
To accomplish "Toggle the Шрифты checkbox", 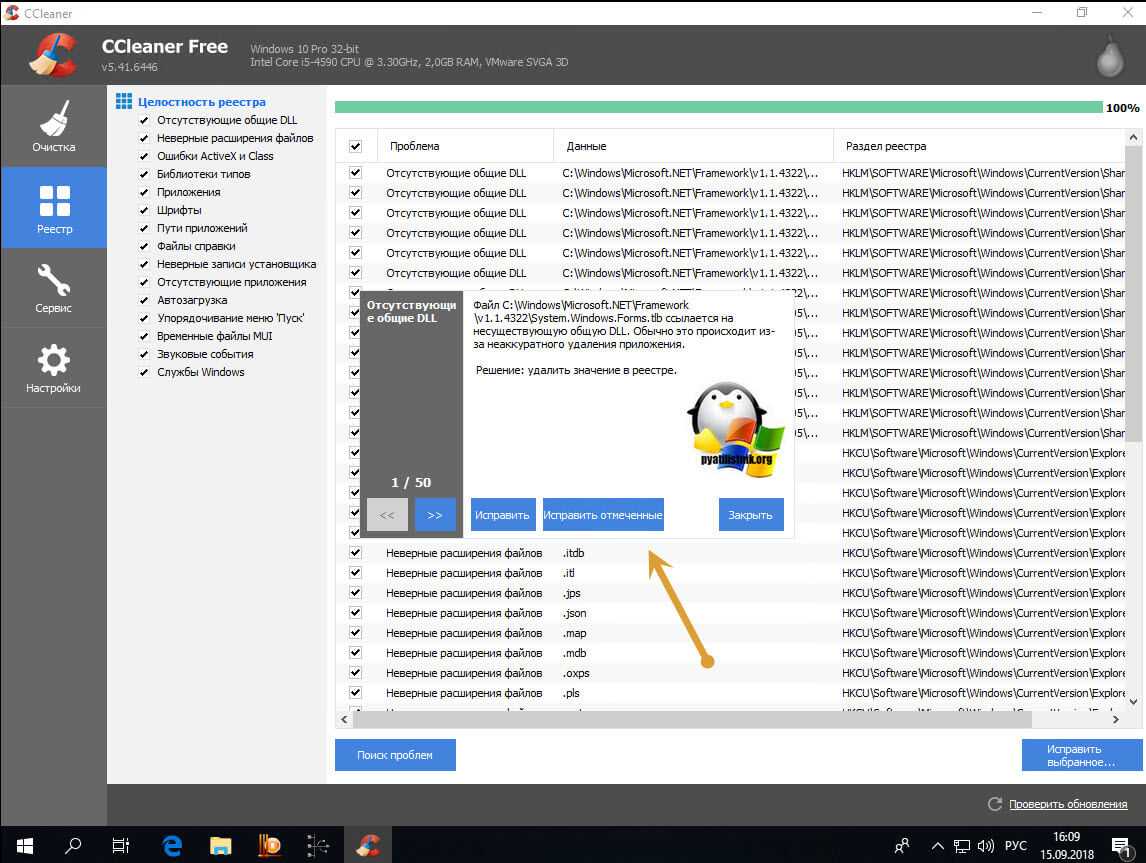I will (144, 210).
